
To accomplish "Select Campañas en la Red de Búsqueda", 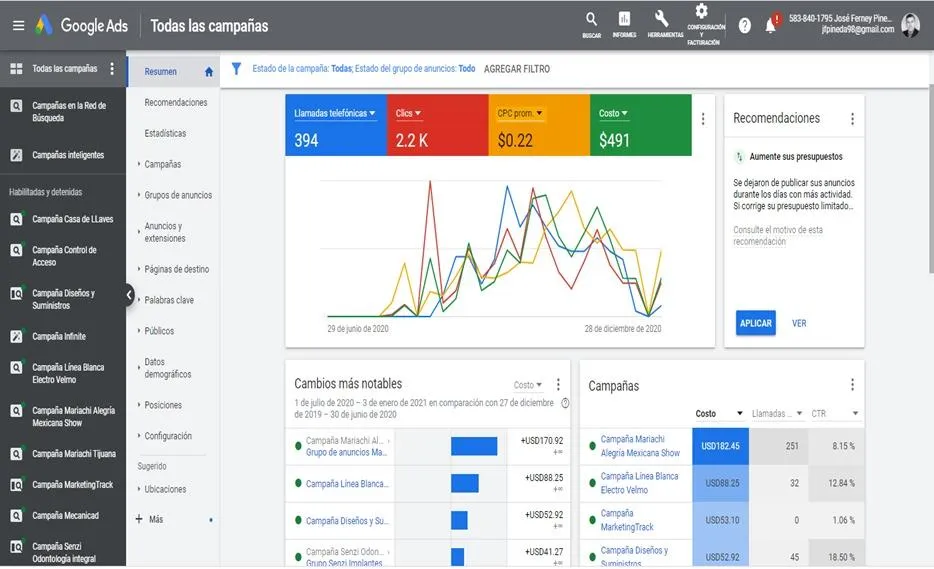I will 69,112.
